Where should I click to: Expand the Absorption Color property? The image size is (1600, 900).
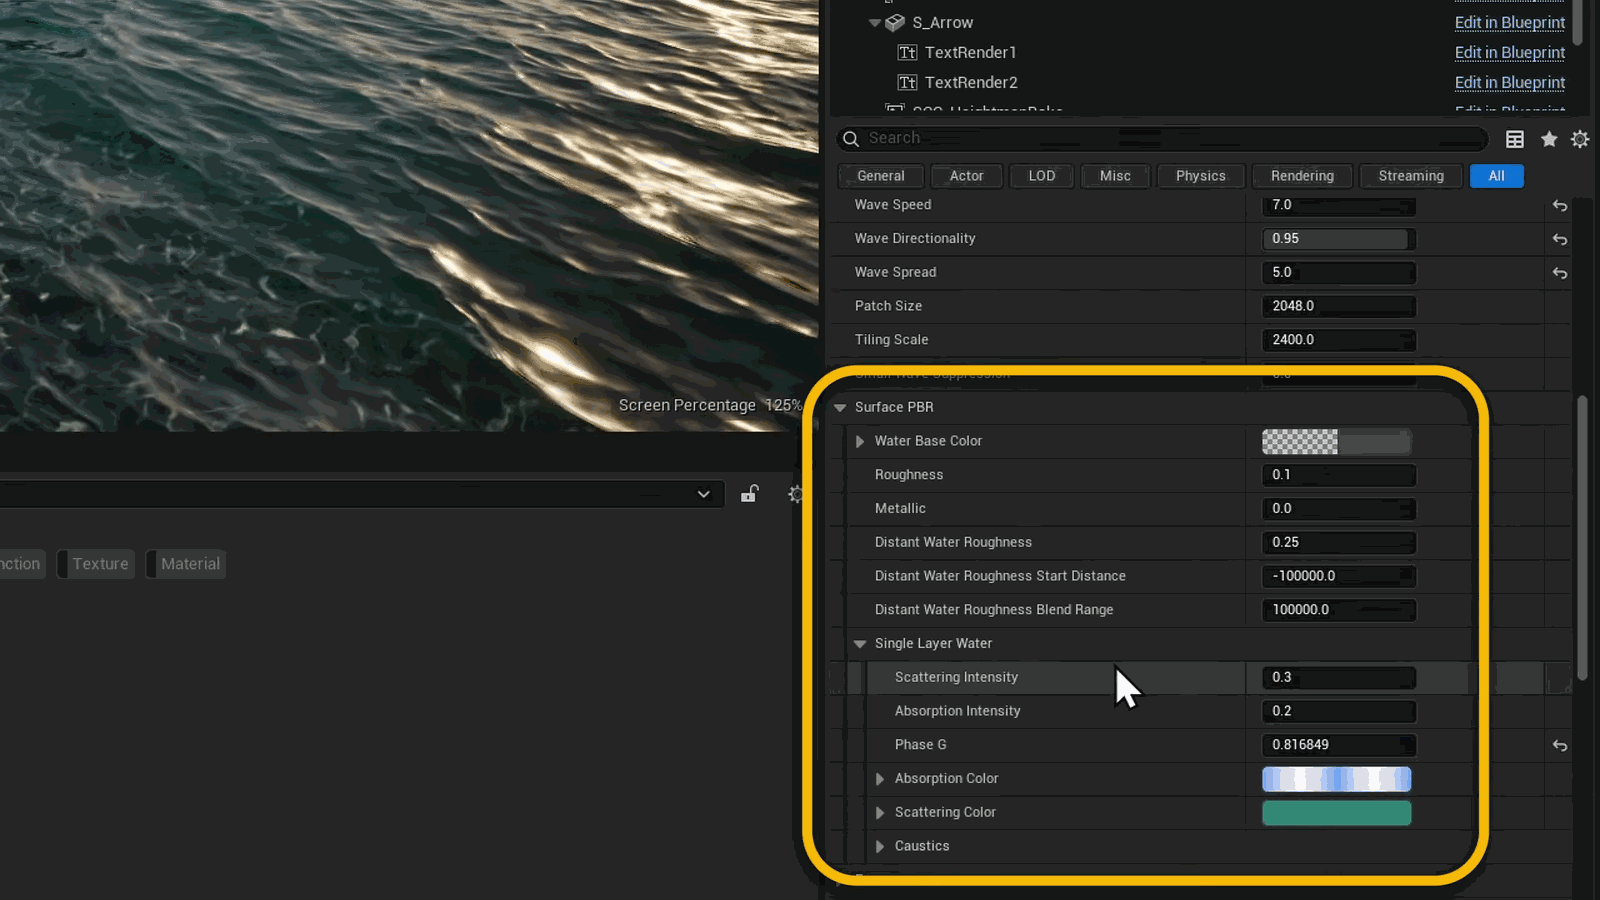[x=880, y=779]
